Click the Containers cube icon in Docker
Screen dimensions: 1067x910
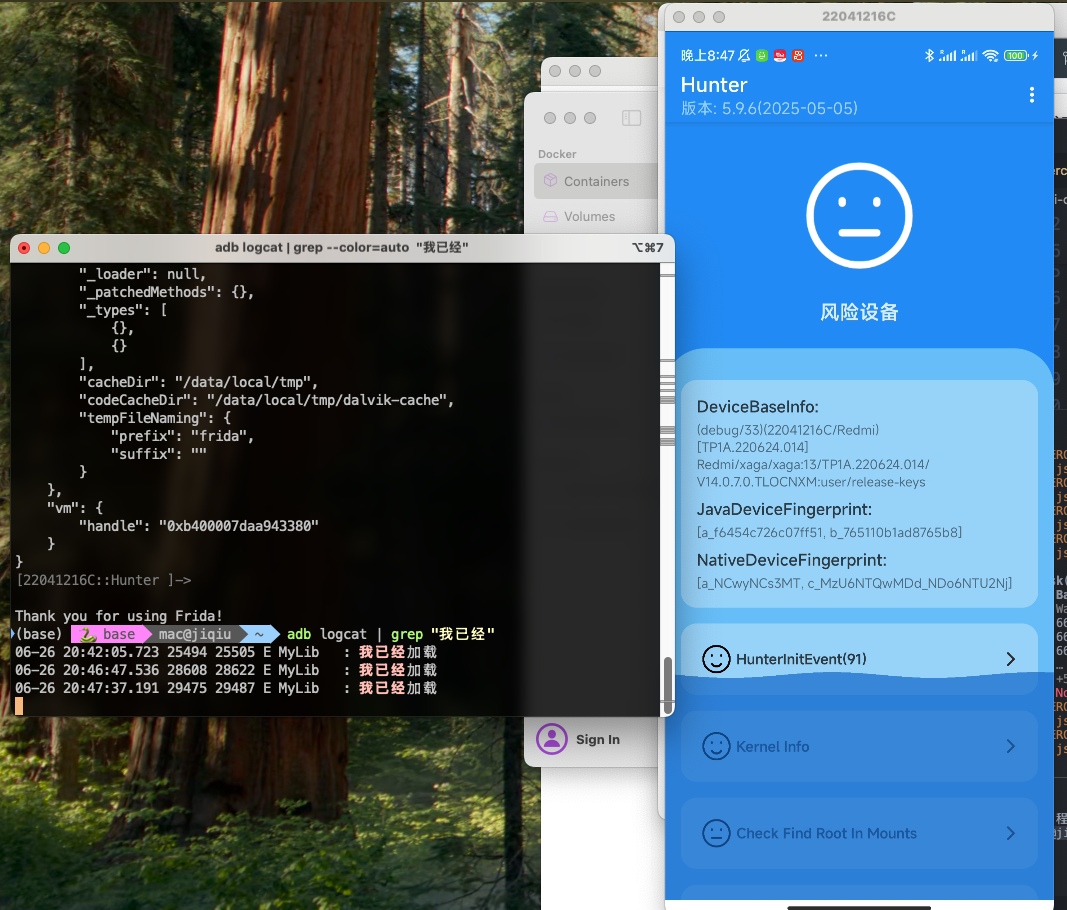click(550, 181)
